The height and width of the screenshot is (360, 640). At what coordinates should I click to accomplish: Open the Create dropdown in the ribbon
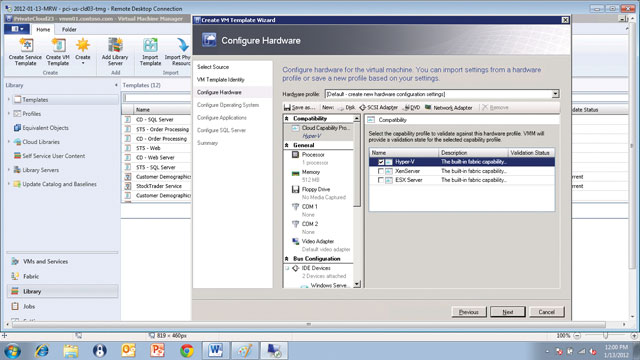82,52
